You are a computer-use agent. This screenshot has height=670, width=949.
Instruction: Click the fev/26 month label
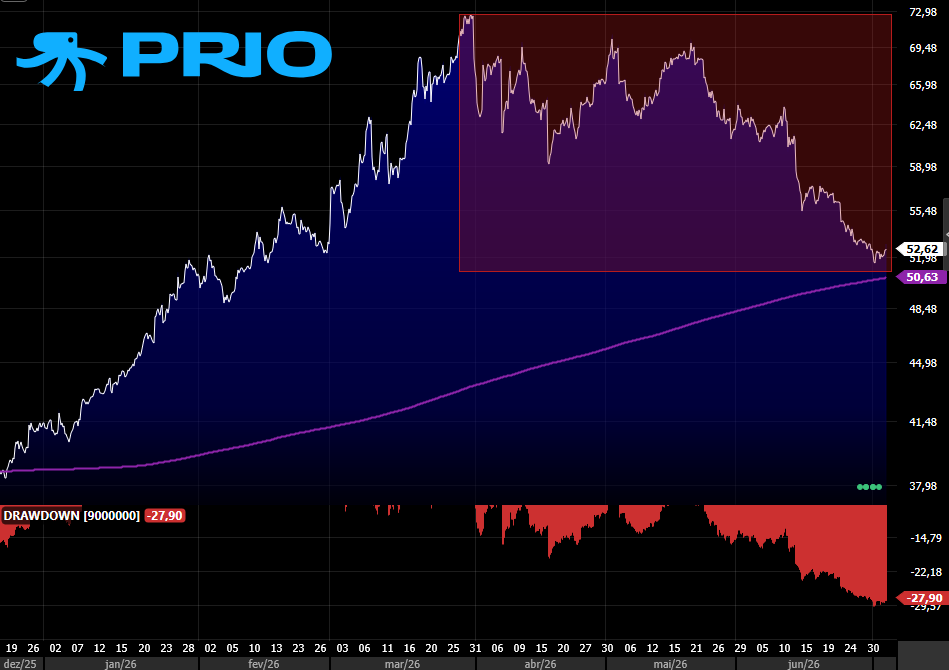[264, 664]
